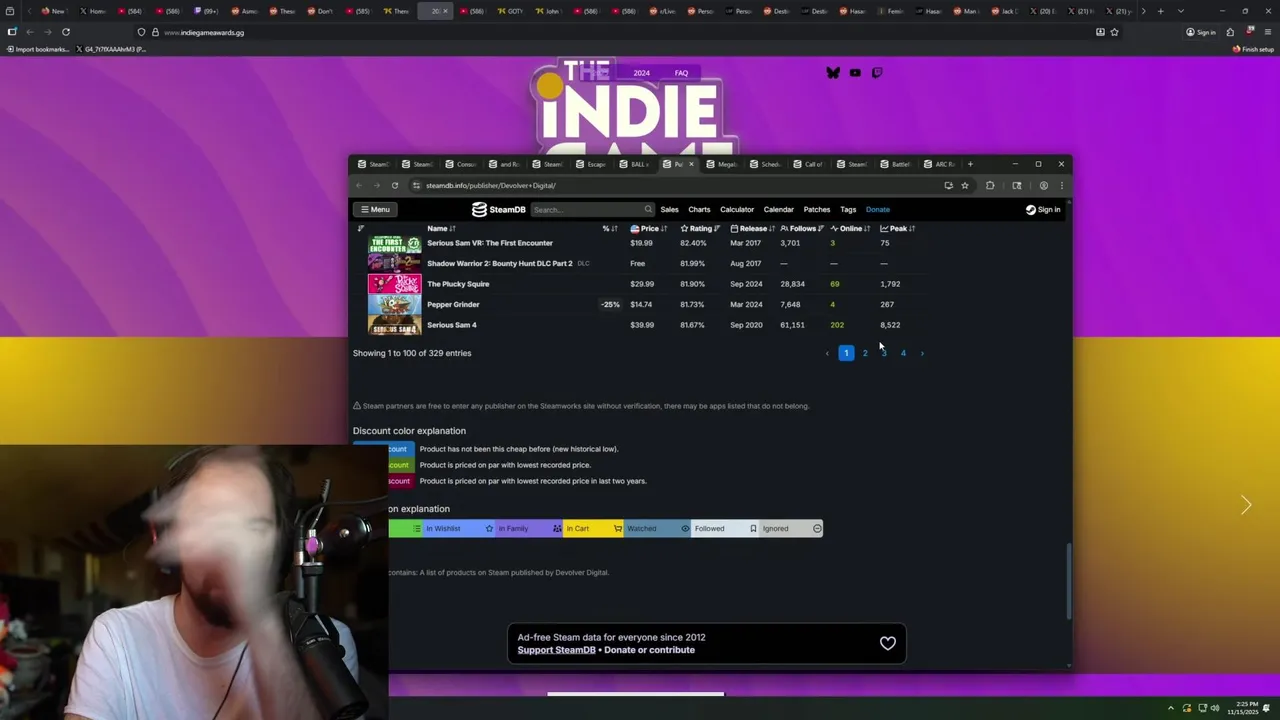The width and height of the screenshot is (1280, 720).
Task: Click the FAQ link on Indie Game Awards
Action: (681, 73)
